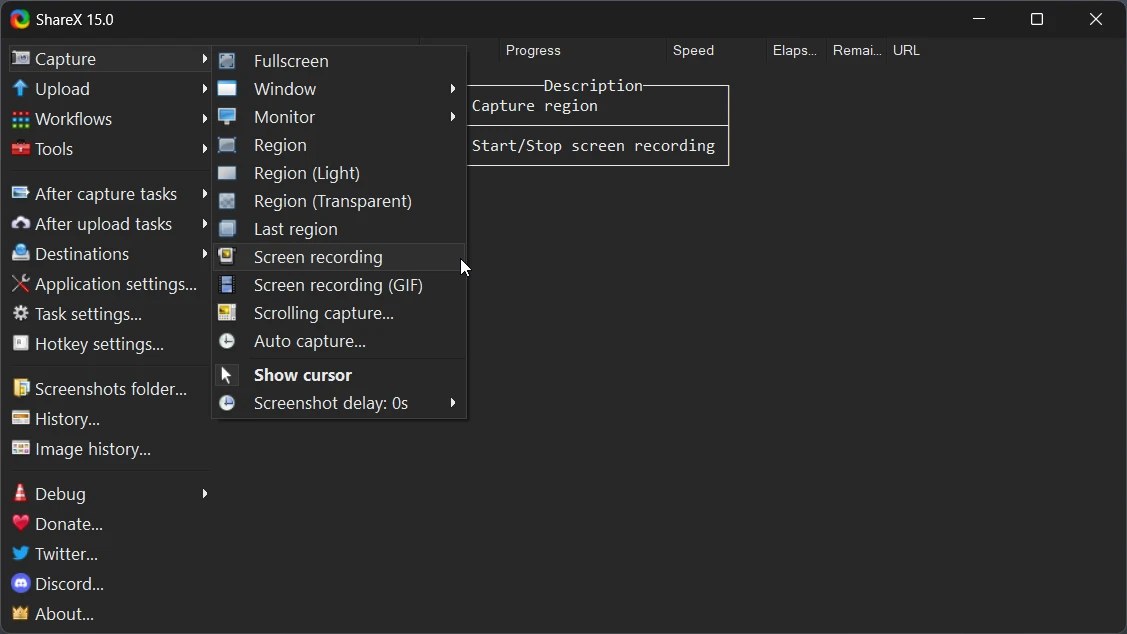Click the Capture menu camera icon
The height and width of the screenshot is (634, 1127).
point(21,58)
